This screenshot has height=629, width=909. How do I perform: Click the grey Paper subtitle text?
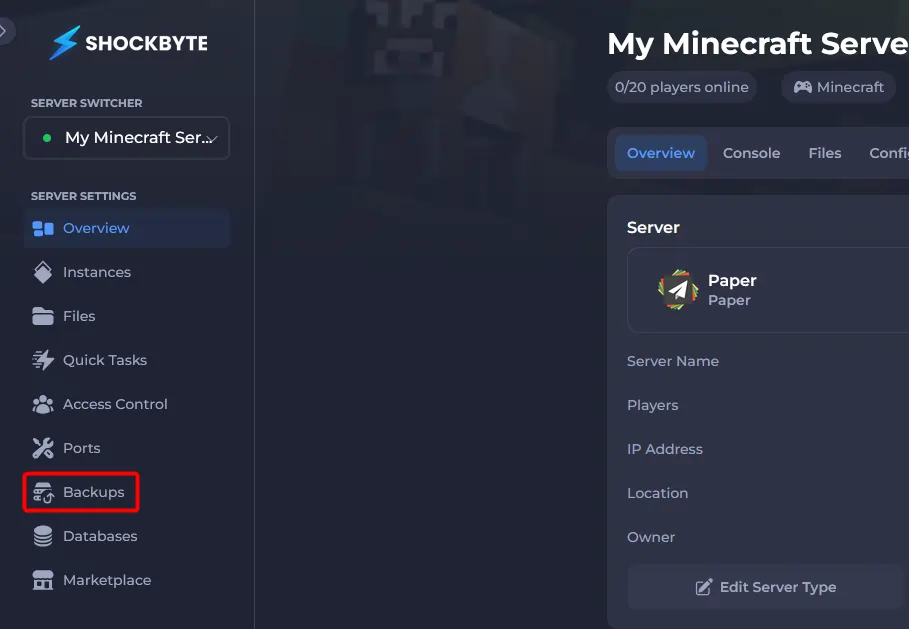[x=729, y=300]
